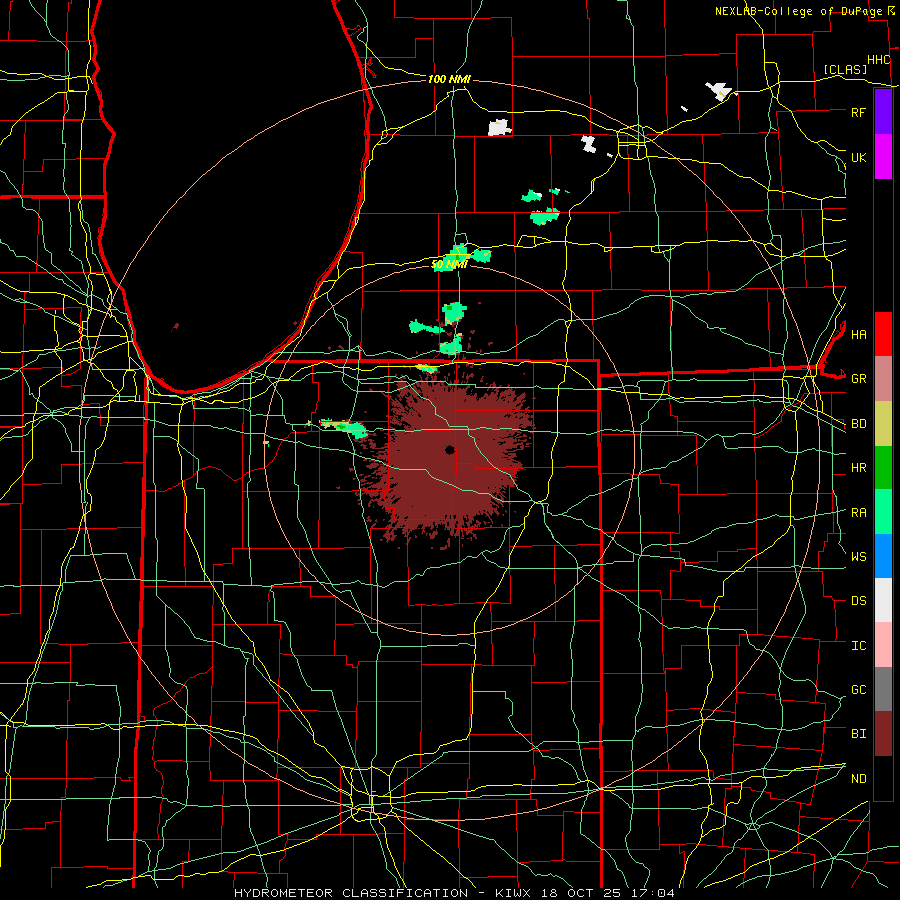Click the HR legend label
Image resolution: width=900 pixels, height=900 pixels.
click(858, 468)
